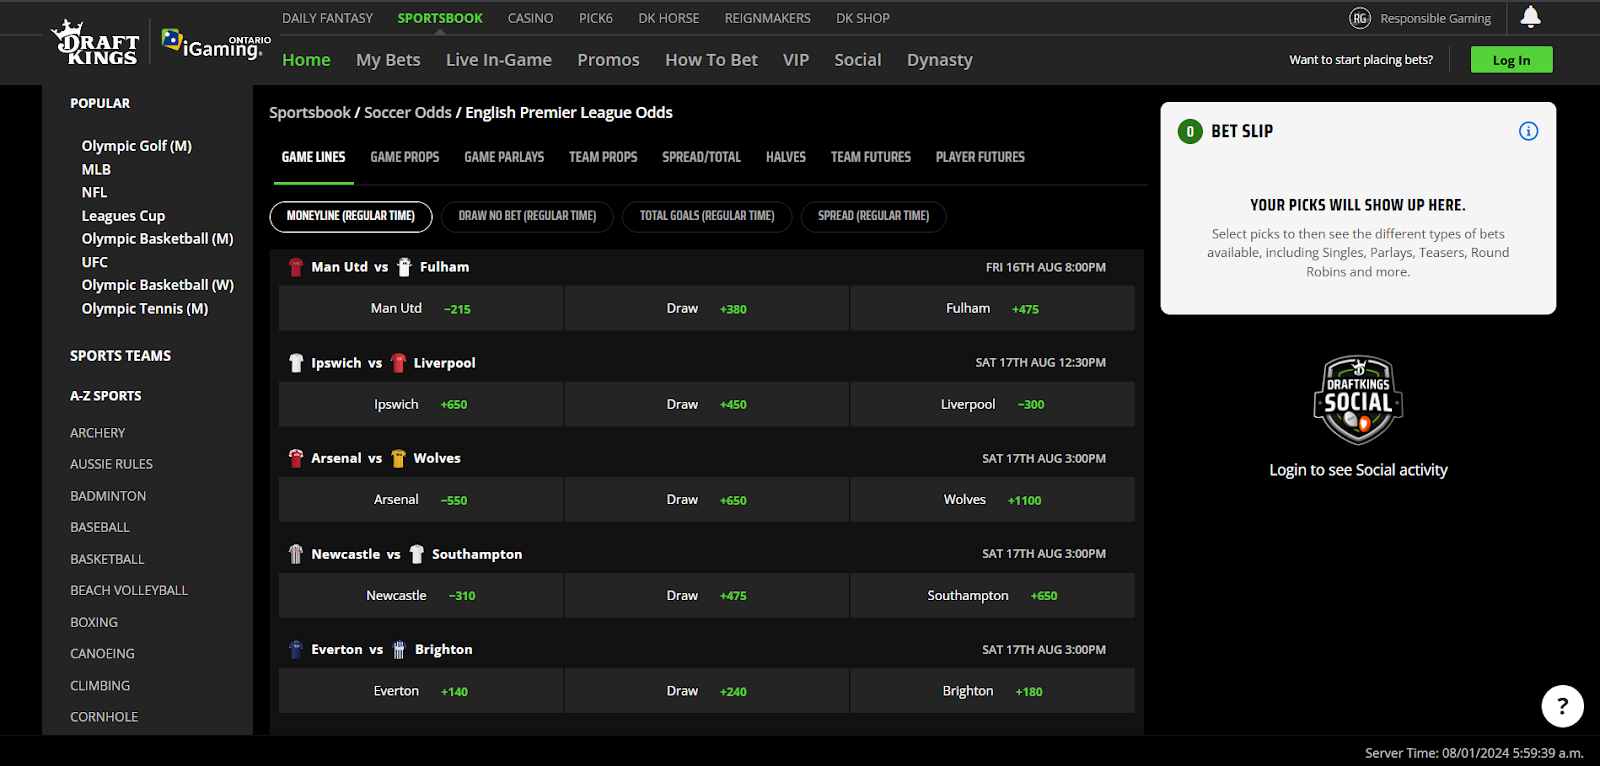Click the DraftKings Social badge

1358,400
